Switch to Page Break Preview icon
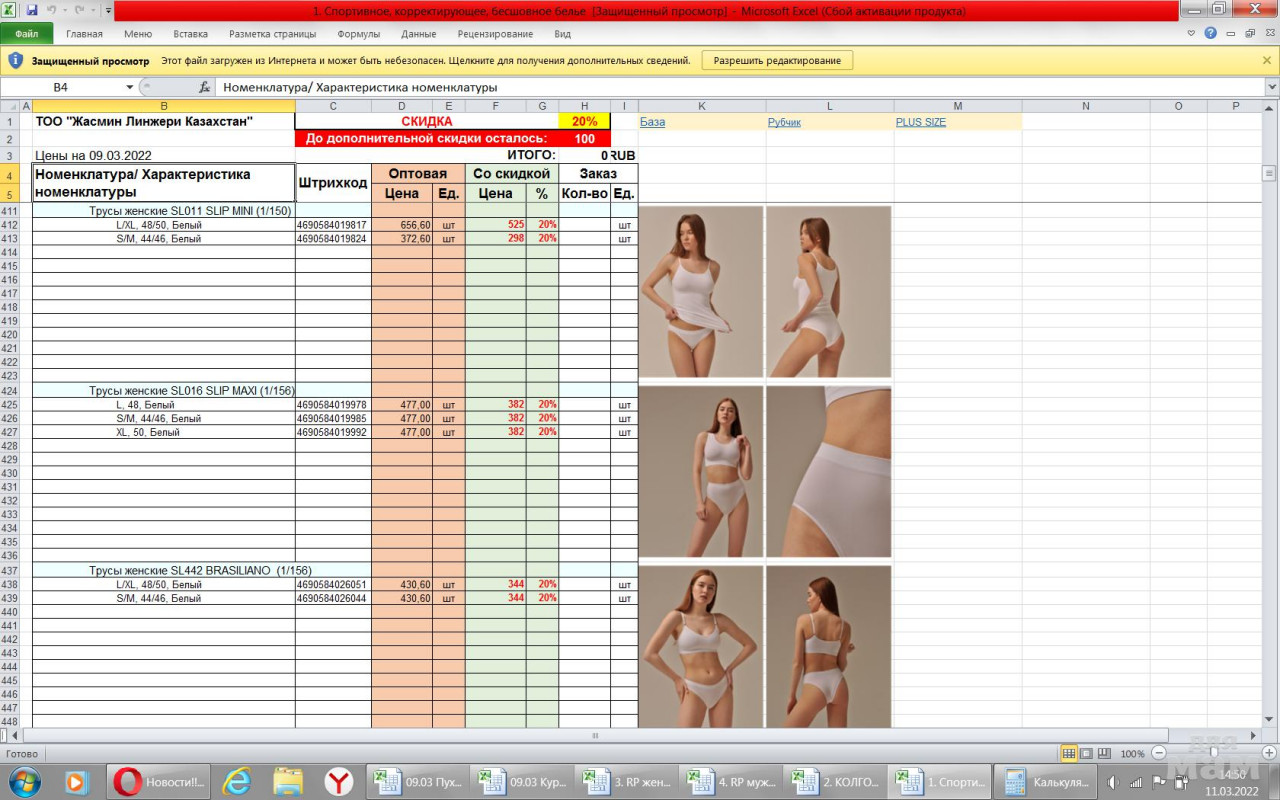The width and height of the screenshot is (1280, 800). click(1104, 753)
